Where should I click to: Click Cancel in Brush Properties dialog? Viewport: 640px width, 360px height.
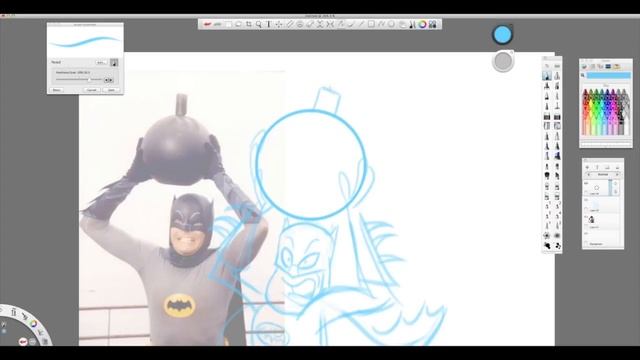point(91,90)
